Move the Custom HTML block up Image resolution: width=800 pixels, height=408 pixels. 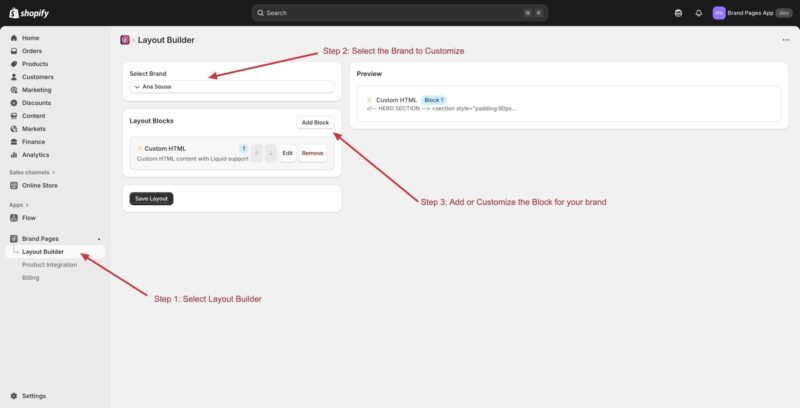pos(257,153)
